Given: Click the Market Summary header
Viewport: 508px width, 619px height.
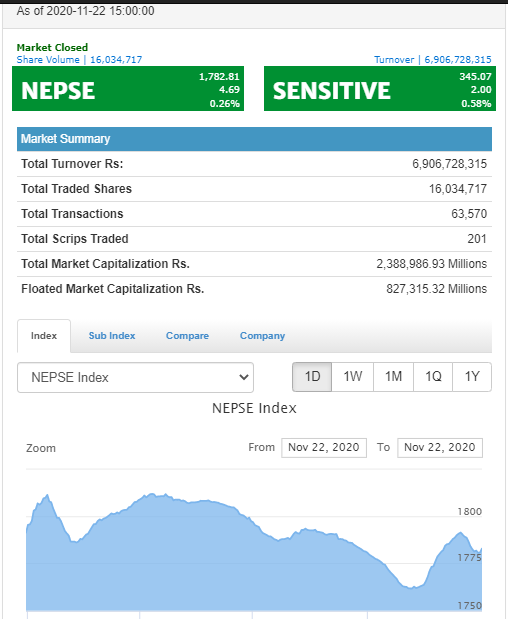Looking at the screenshot, I should (x=254, y=139).
